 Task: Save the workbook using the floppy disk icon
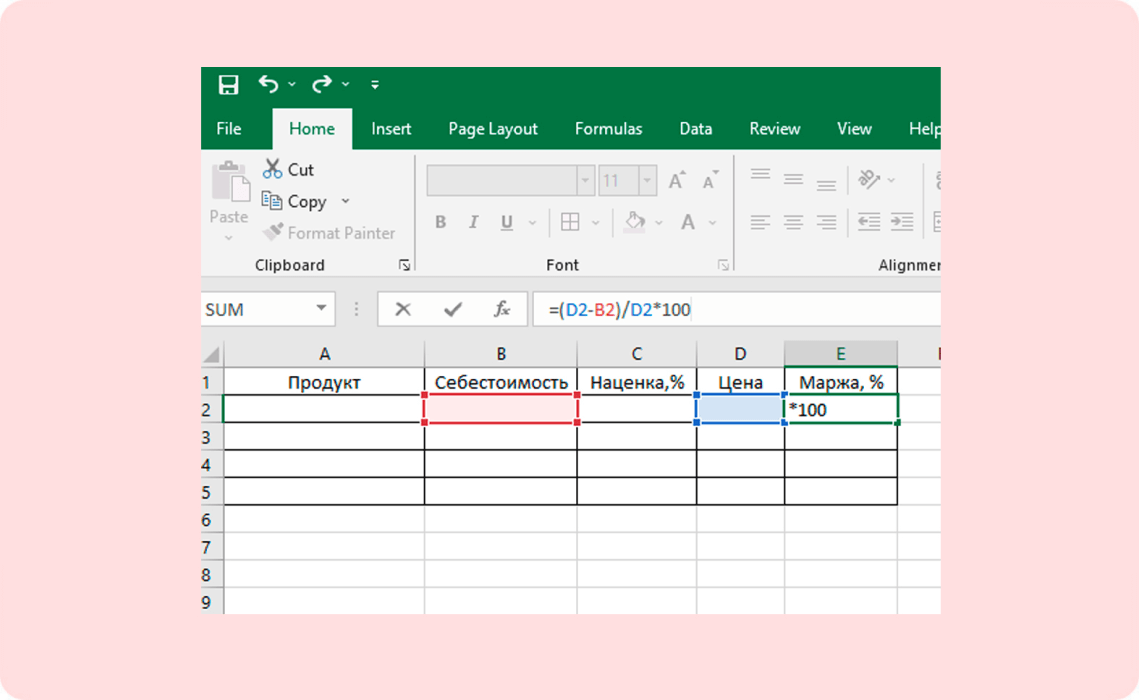(x=229, y=85)
